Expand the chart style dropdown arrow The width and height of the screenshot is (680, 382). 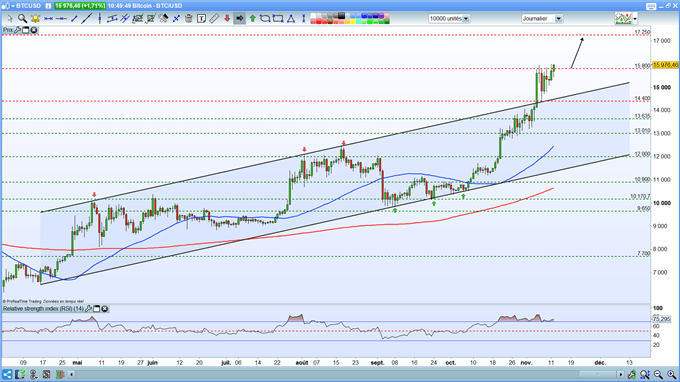[x=635, y=19]
